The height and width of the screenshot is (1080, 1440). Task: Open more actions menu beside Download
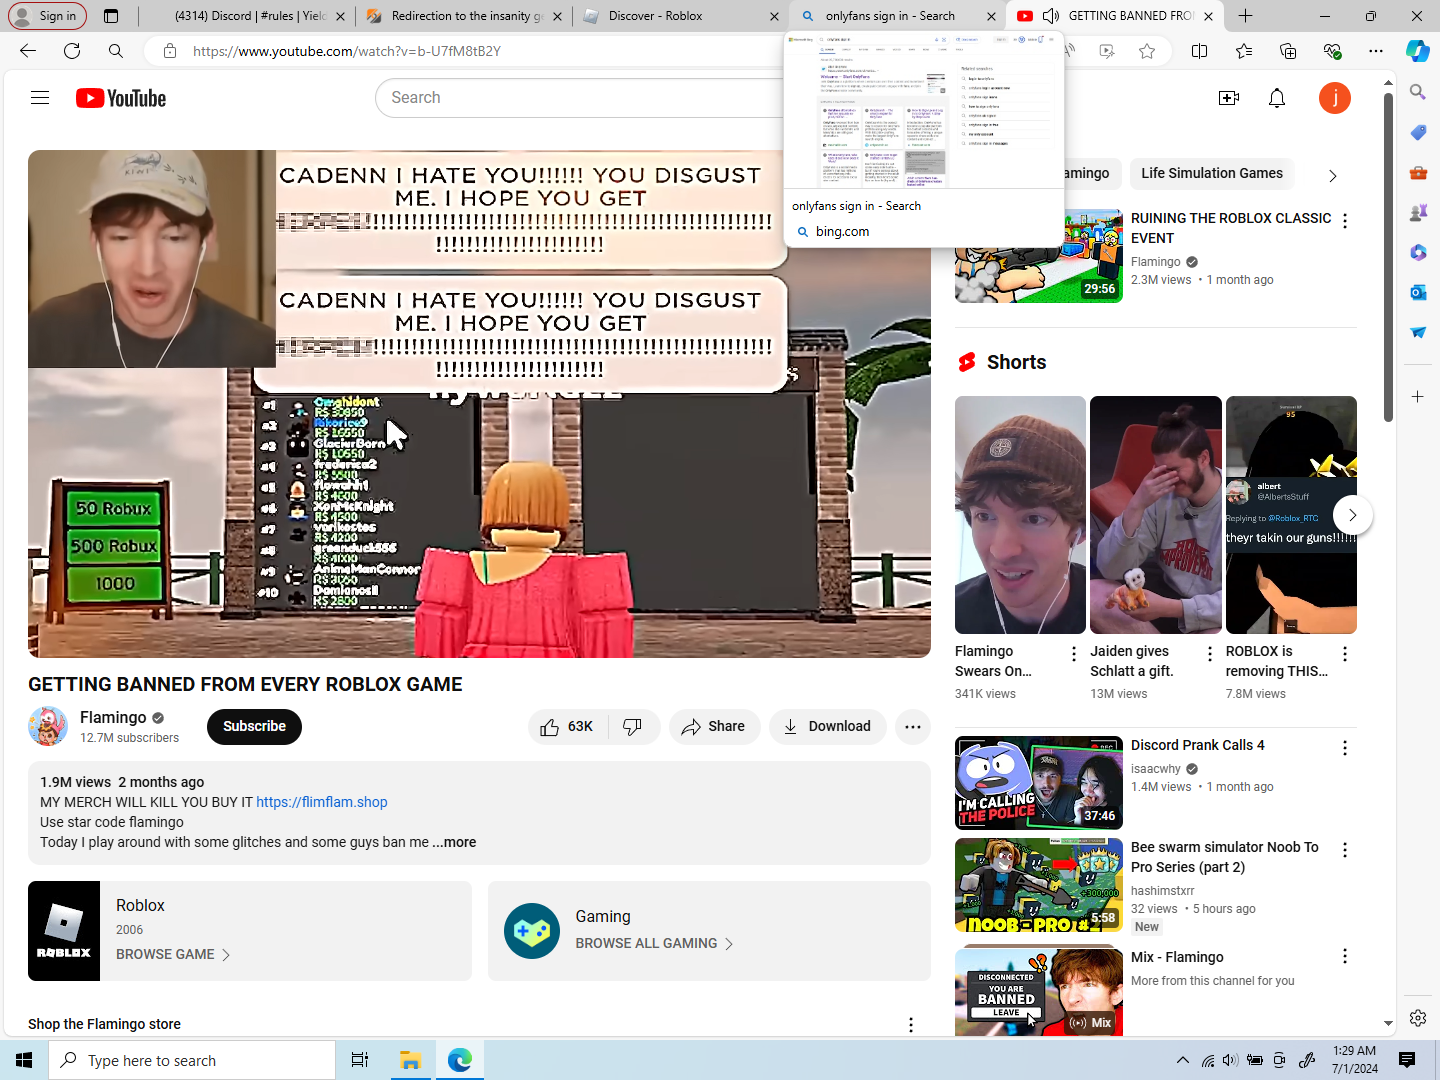913,727
